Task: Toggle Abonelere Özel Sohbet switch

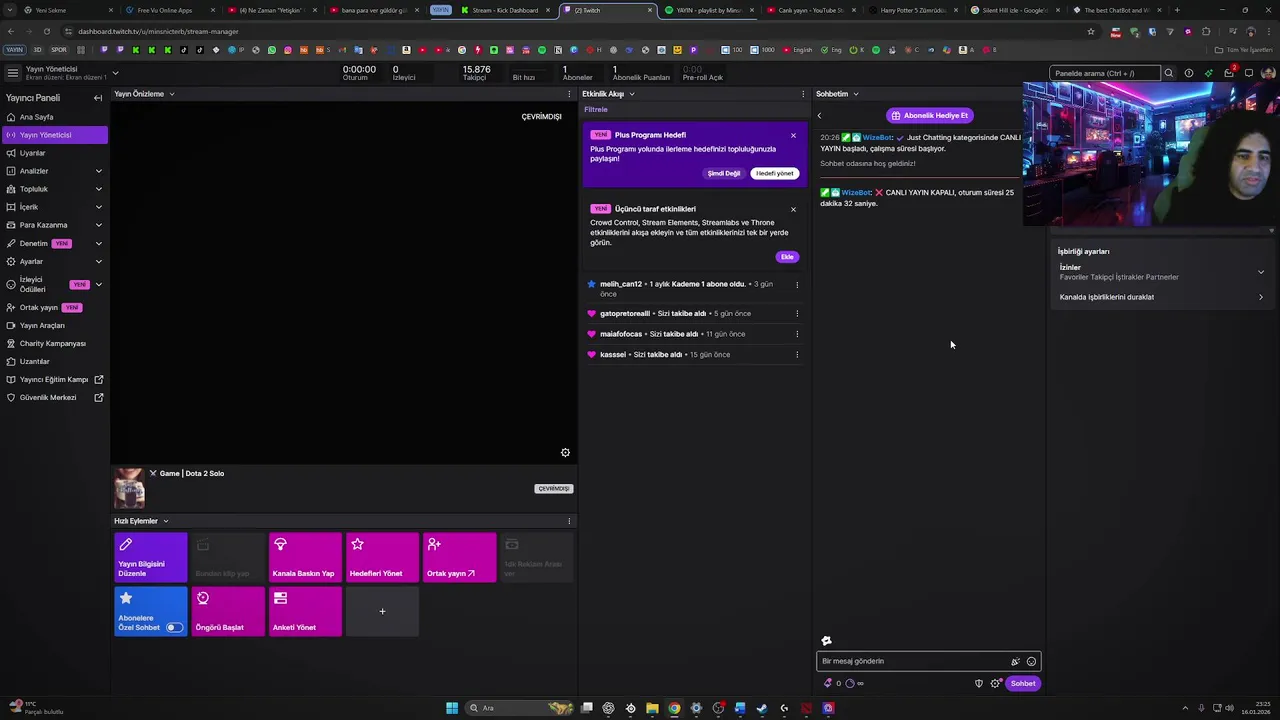Action: tap(174, 628)
